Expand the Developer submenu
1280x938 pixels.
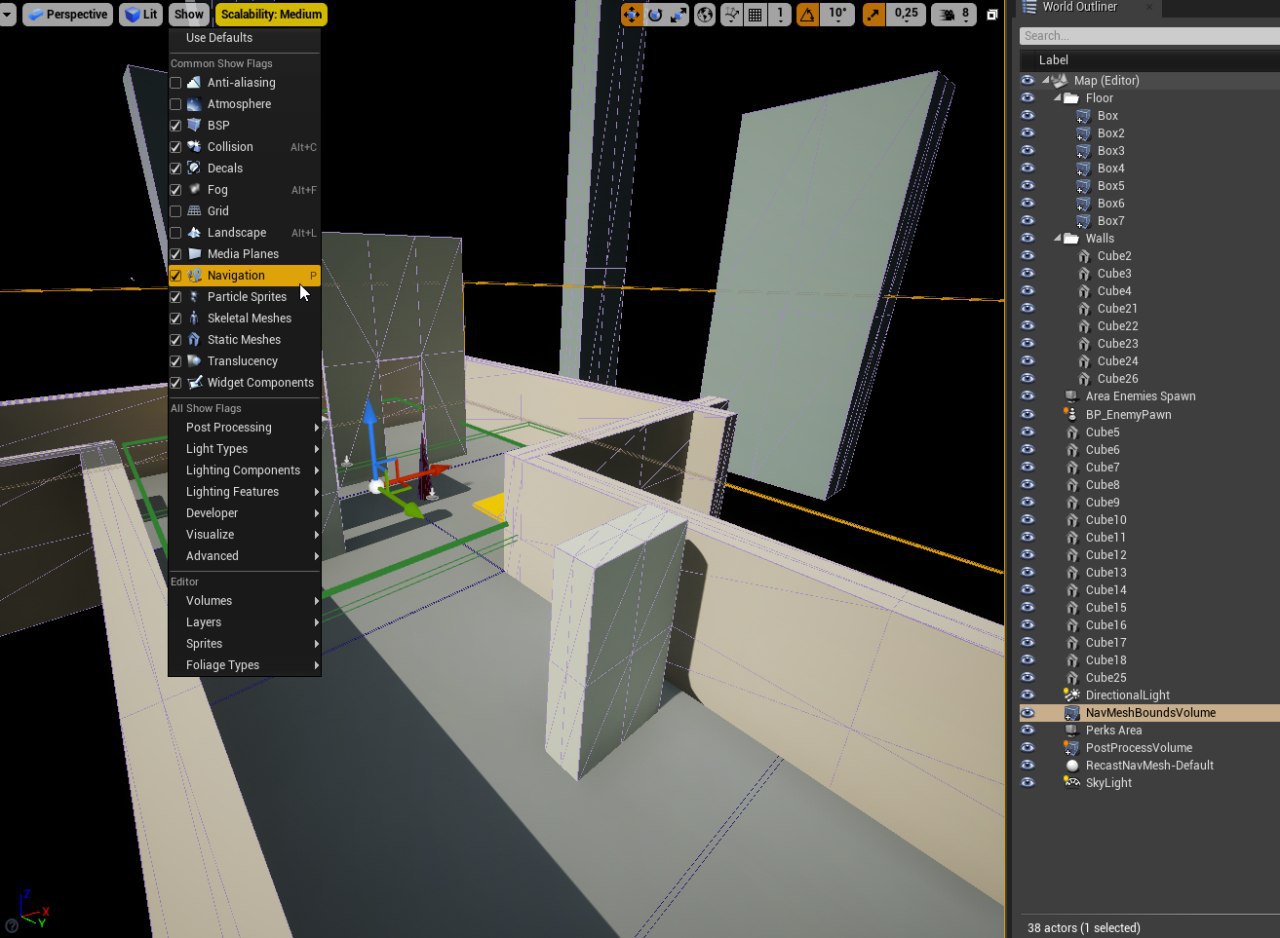[244, 513]
